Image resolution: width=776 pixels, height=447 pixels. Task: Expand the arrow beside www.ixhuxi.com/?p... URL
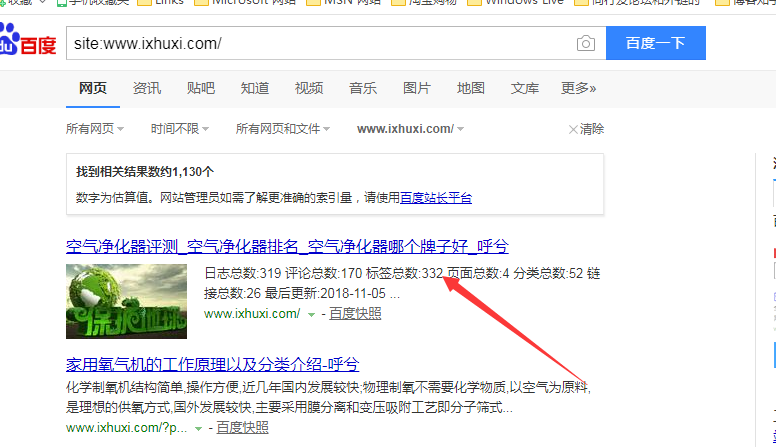[198, 429]
